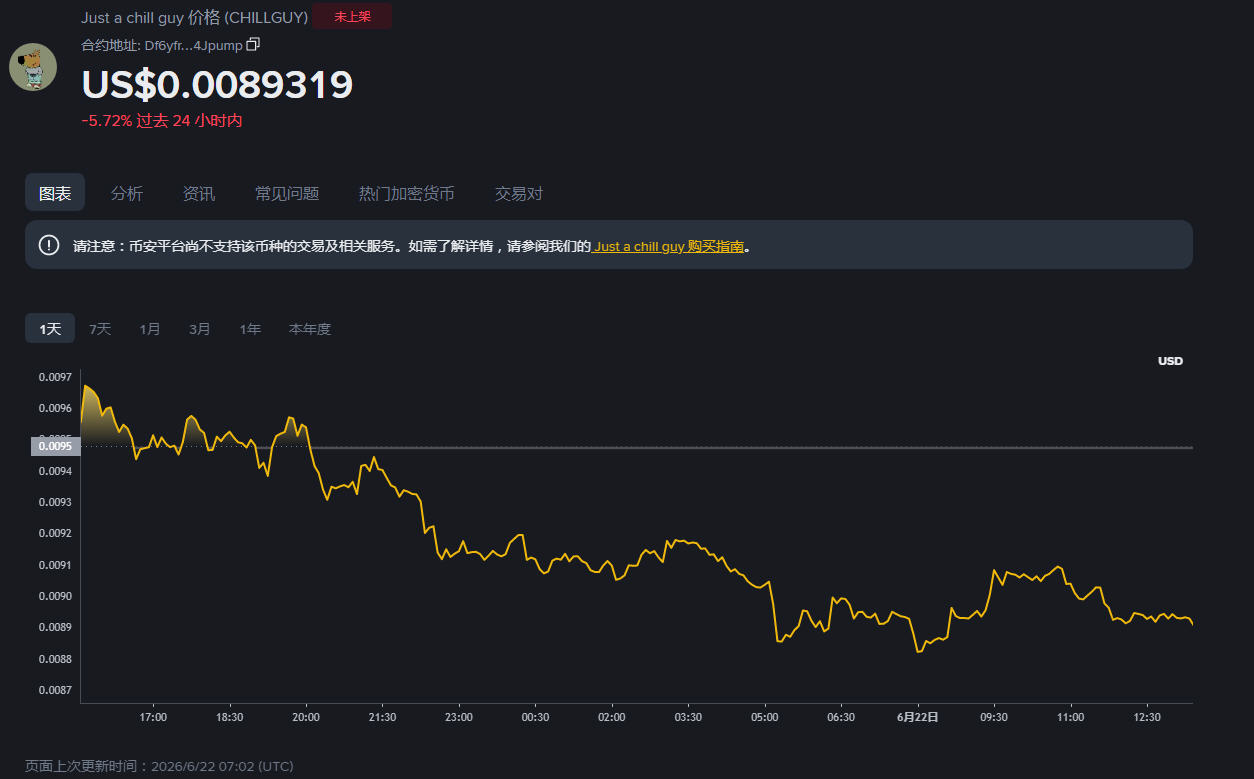Select the 本年度 chart range
The width and height of the screenshot is (1254, 779).
point(310,328)
